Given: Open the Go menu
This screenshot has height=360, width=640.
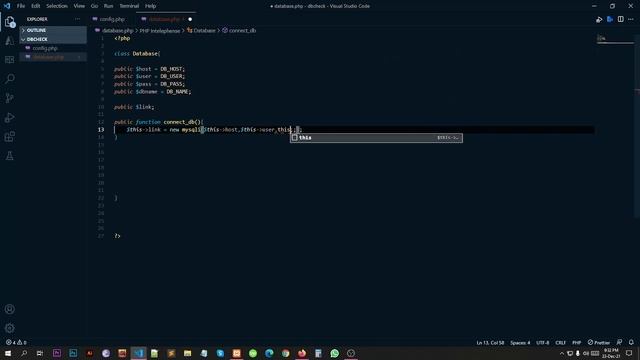Looking at the screenshot, I should (94, 6).
